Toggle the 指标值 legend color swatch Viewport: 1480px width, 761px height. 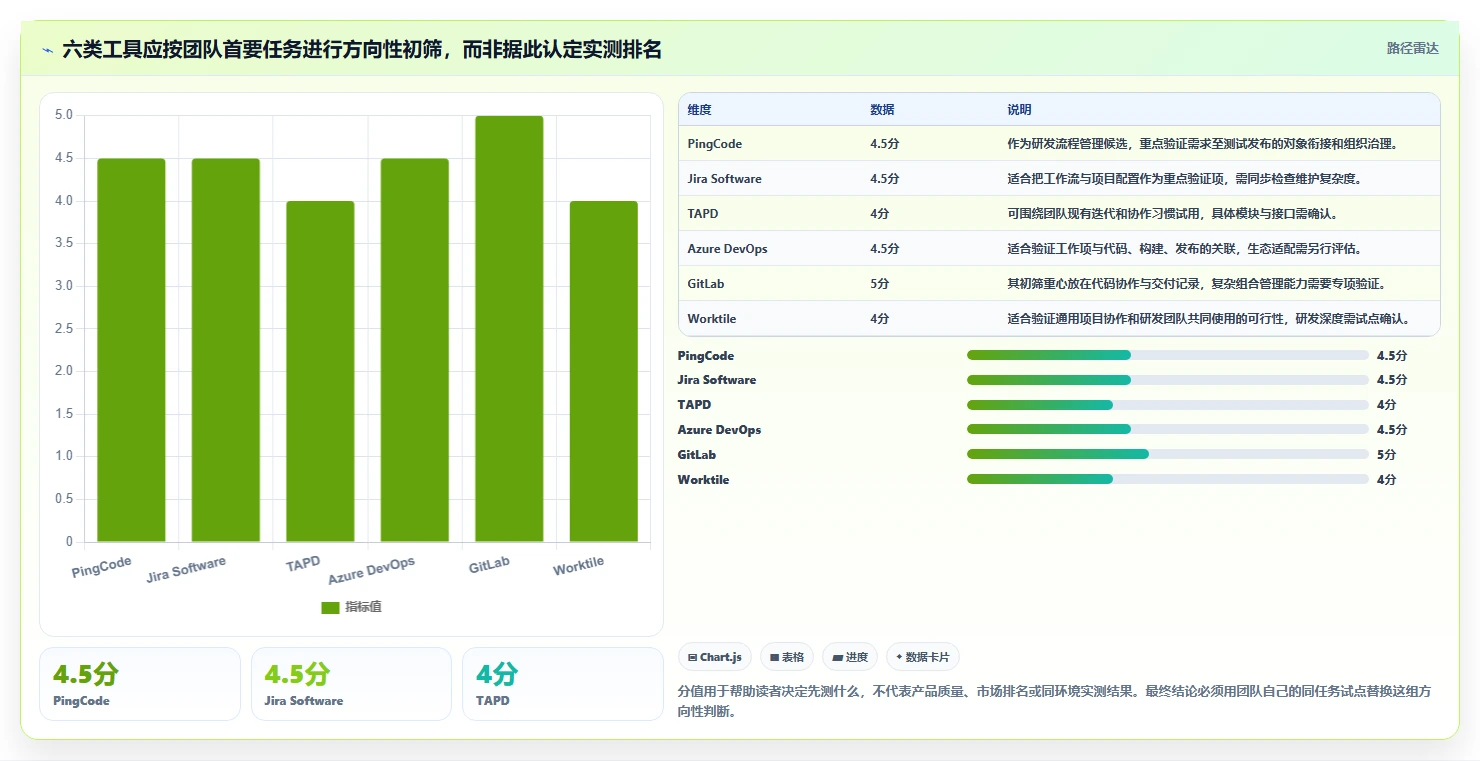tap(330, 607)
